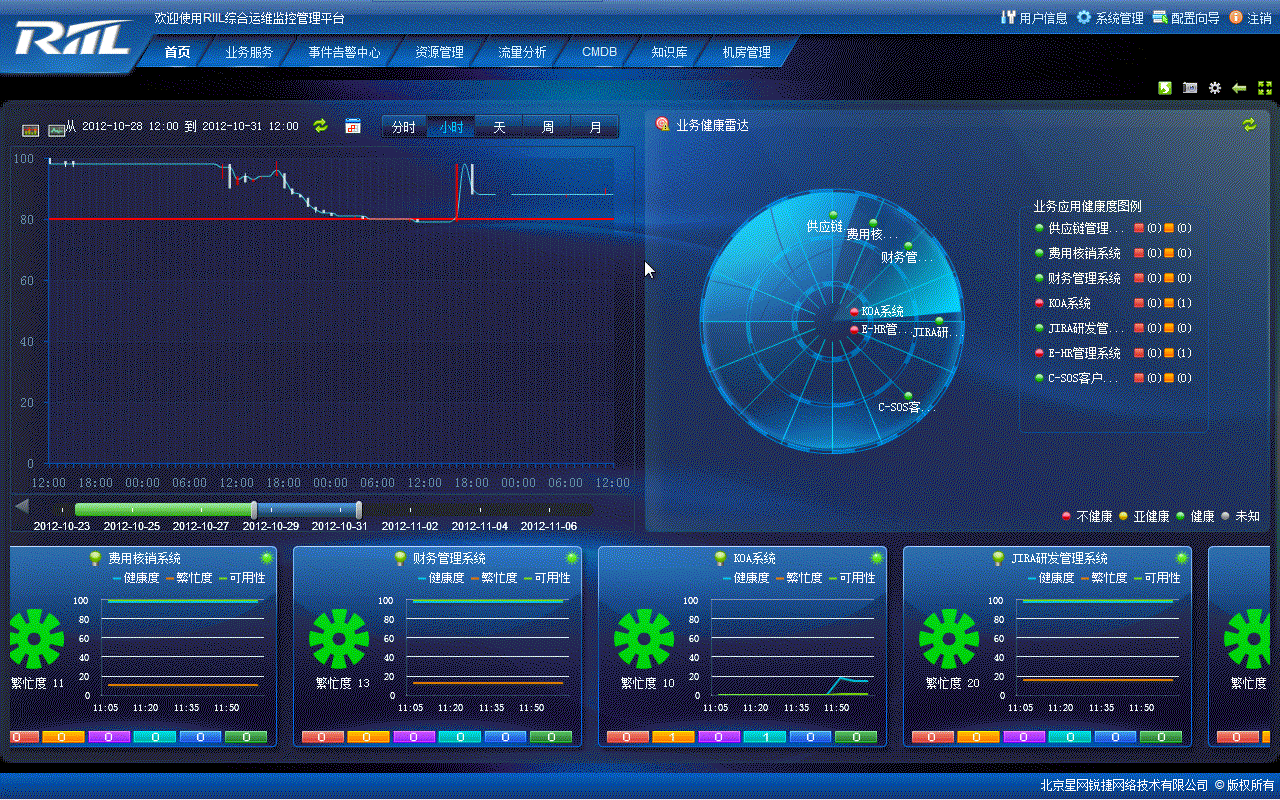Select the 周 time granularity
Screen dimensions: 1280x800
[x=547, y=127]
